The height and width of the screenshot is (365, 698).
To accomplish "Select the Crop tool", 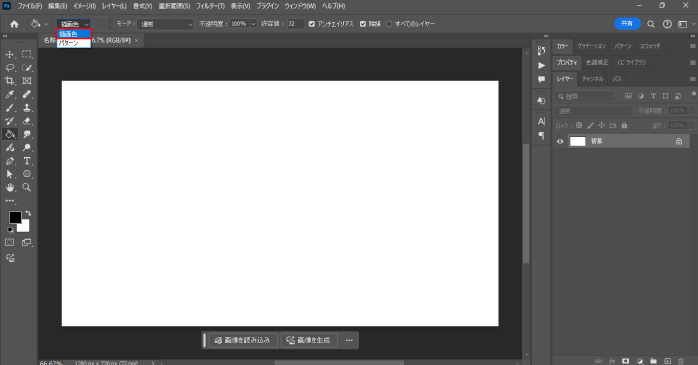I will tap(9, 81).
